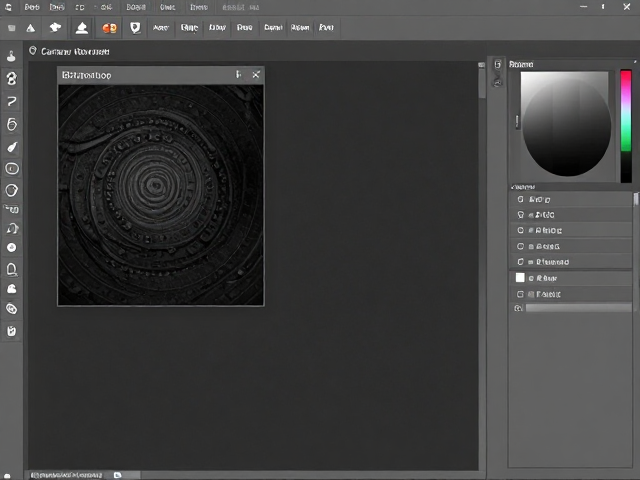The height and width of the screenshot is (480, 640).
Task: Select the solid cloud-shaped tool
Action: (11, 289)
